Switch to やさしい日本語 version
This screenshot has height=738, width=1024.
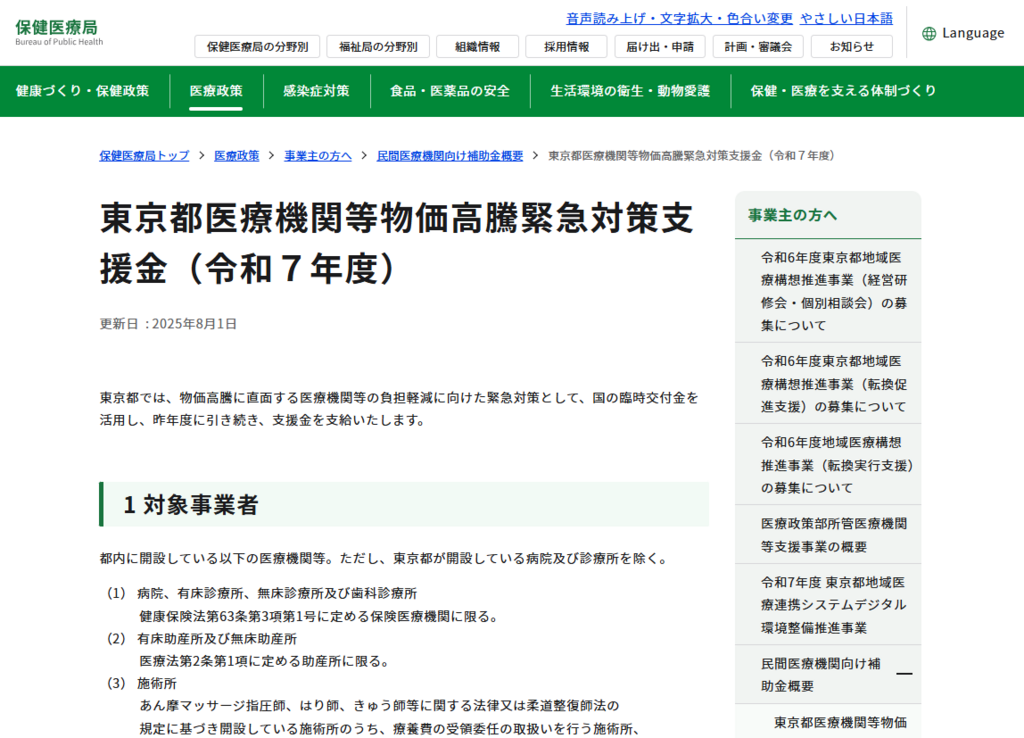[846, 18]
